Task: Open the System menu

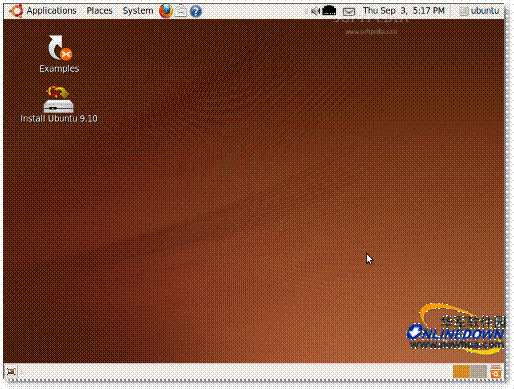Action: tap(138, 11)
